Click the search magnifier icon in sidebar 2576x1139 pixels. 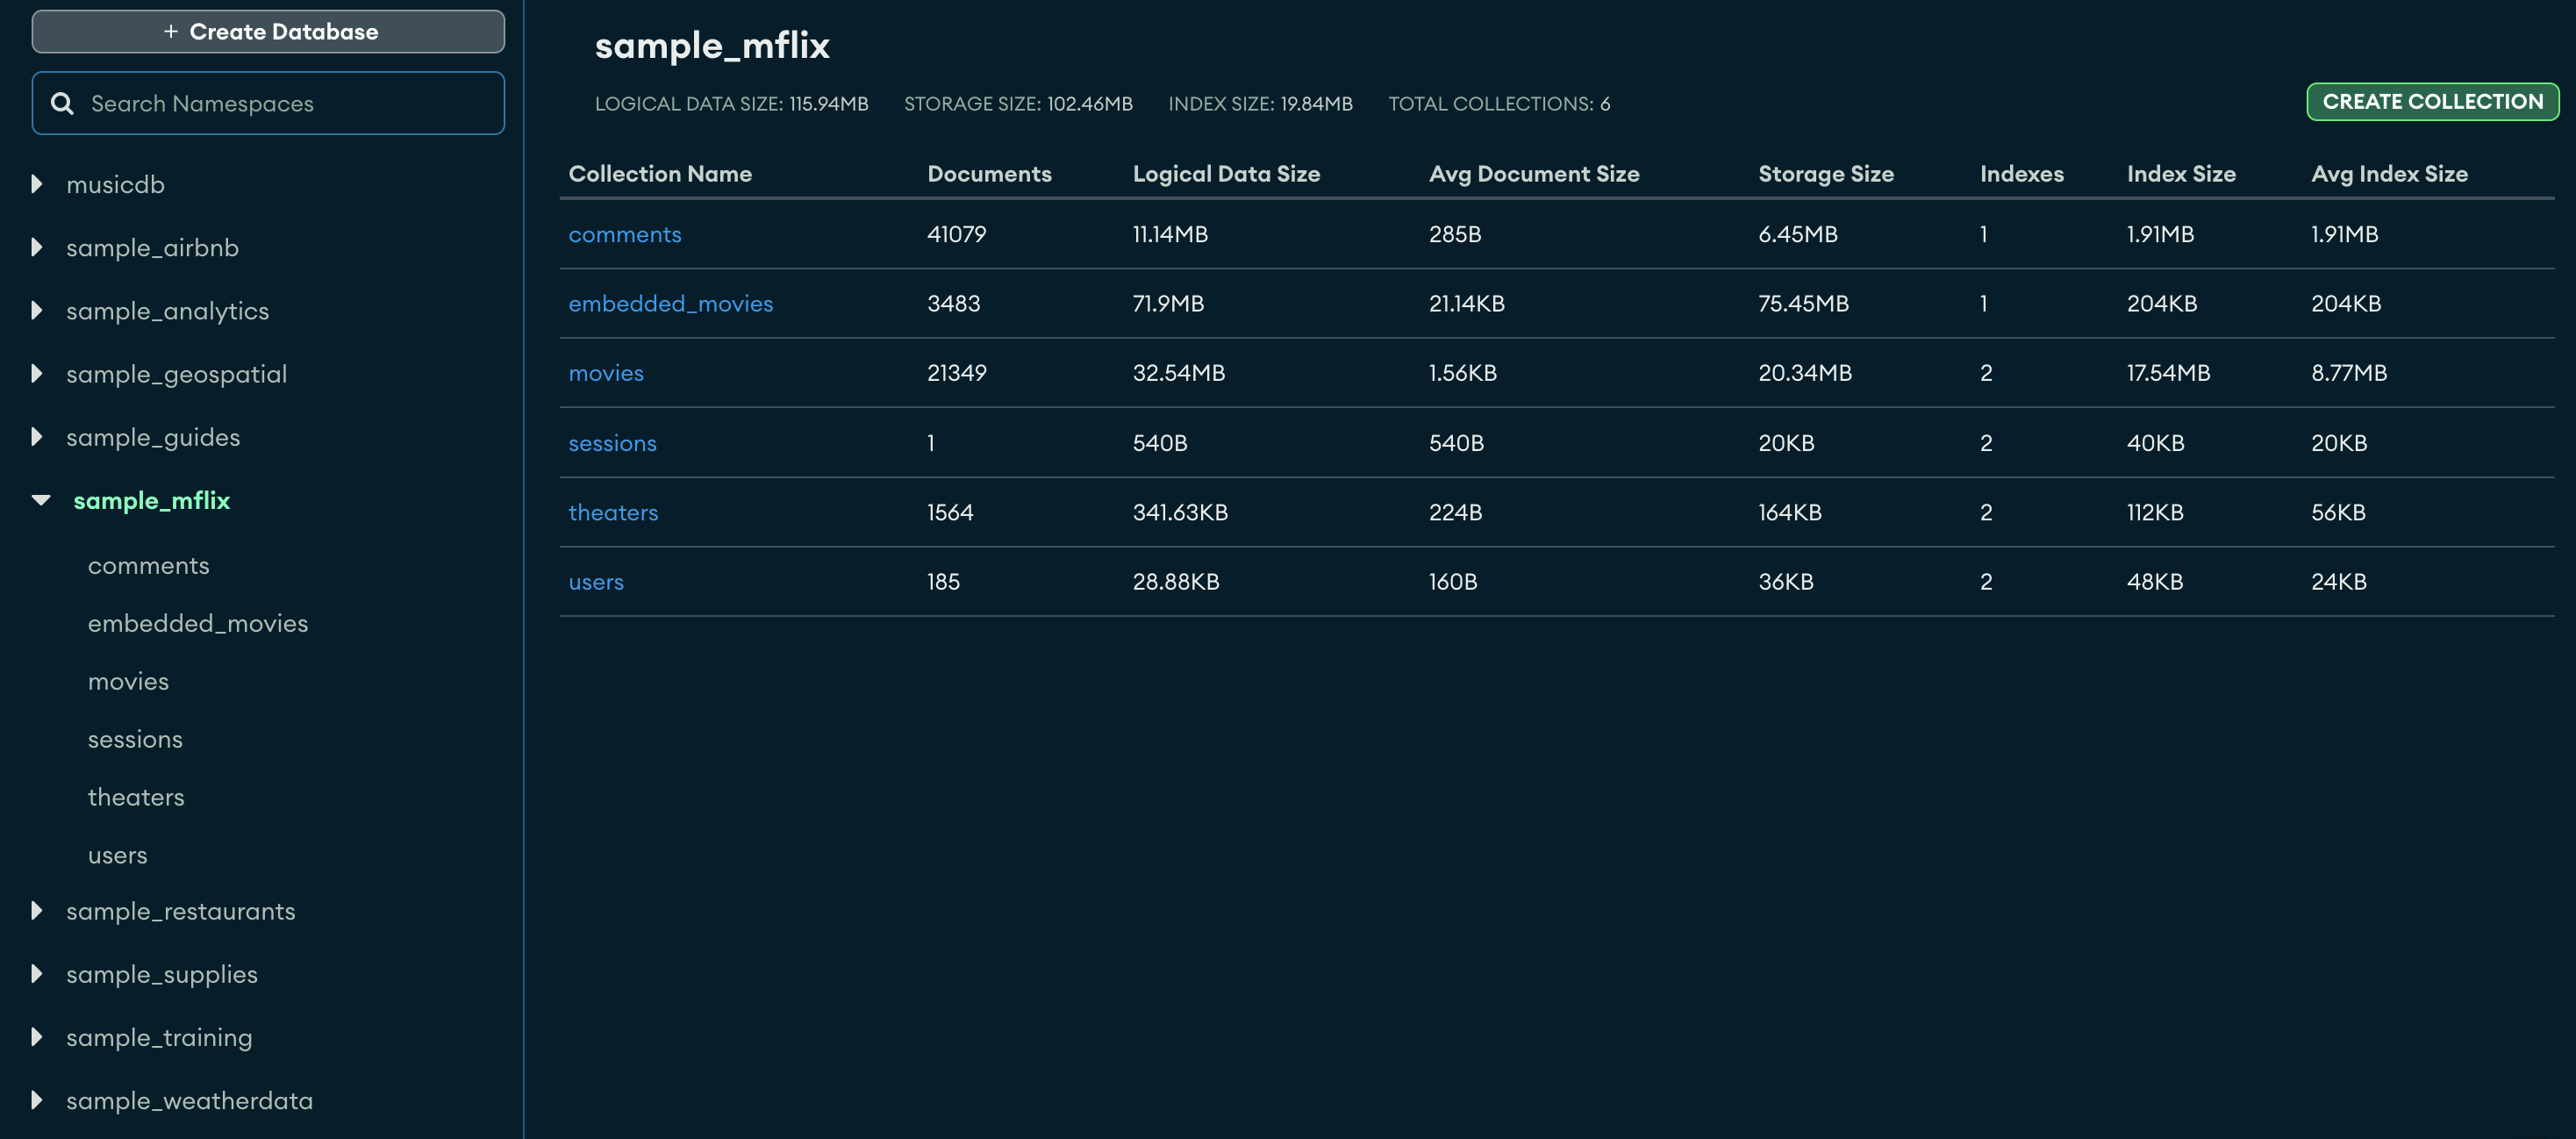click(x=63, y=103)
